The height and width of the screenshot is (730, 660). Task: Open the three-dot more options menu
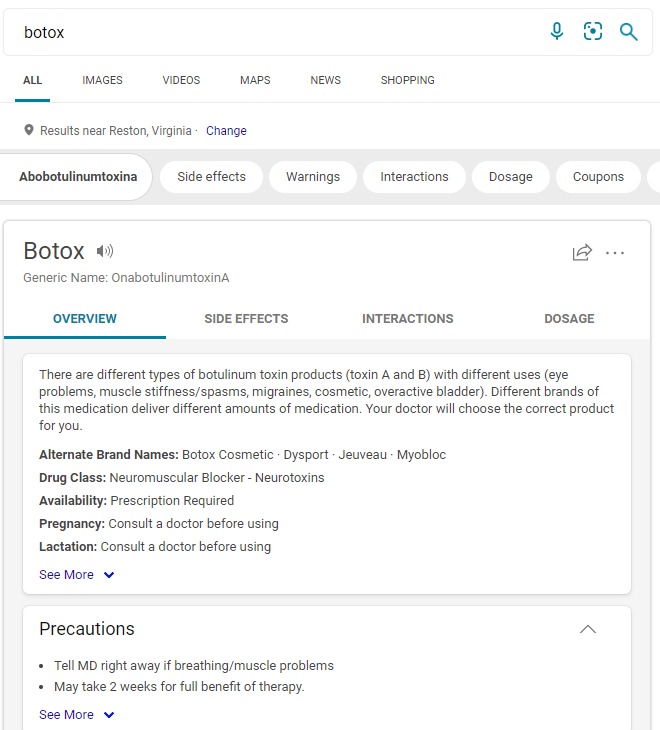pos(615,253)
